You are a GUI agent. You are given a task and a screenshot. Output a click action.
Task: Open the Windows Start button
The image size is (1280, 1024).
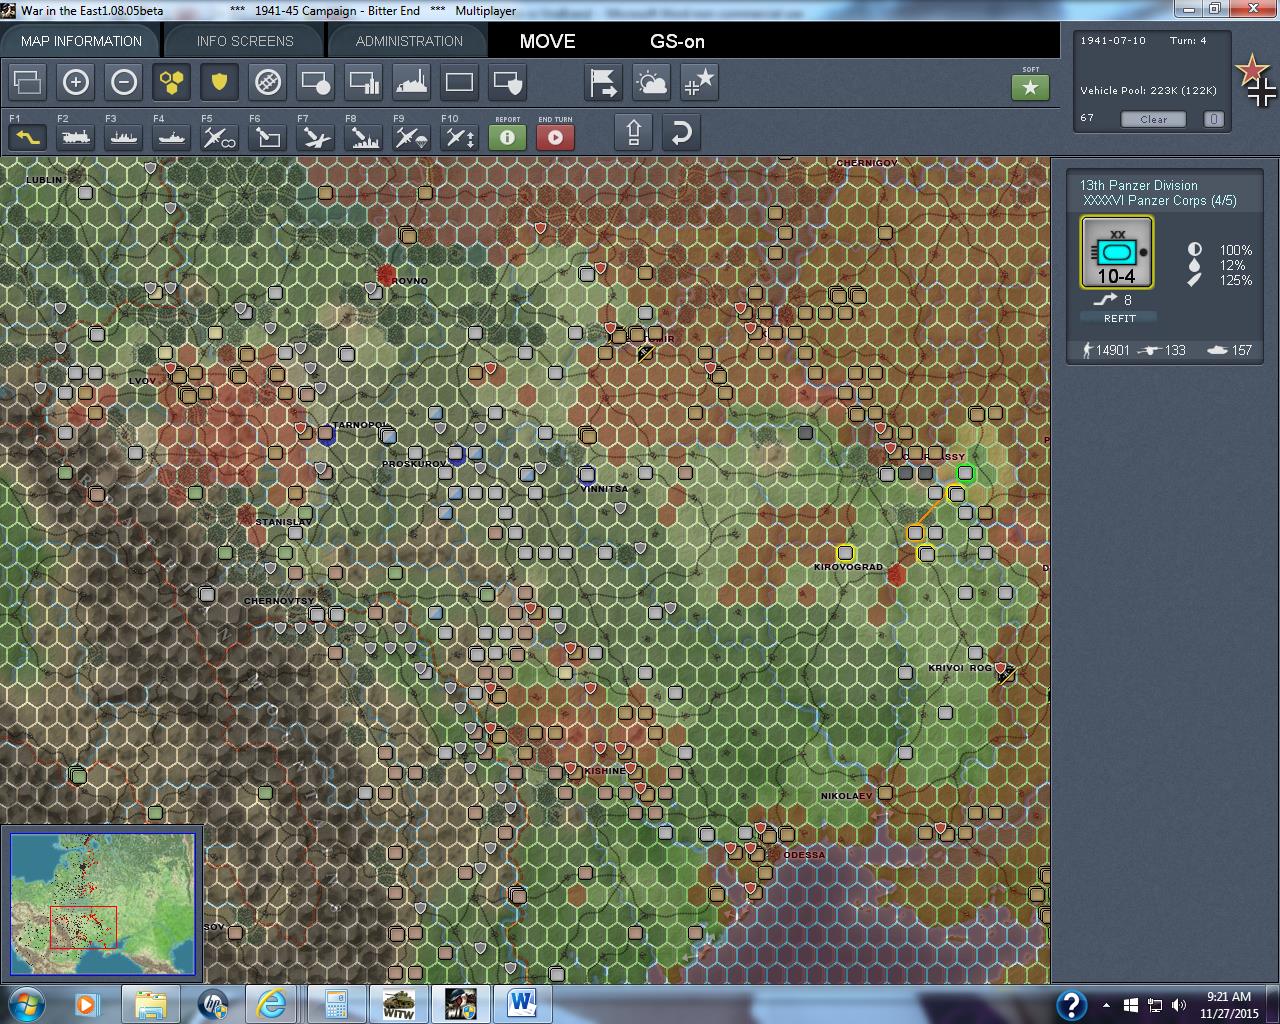[25, 1004]
